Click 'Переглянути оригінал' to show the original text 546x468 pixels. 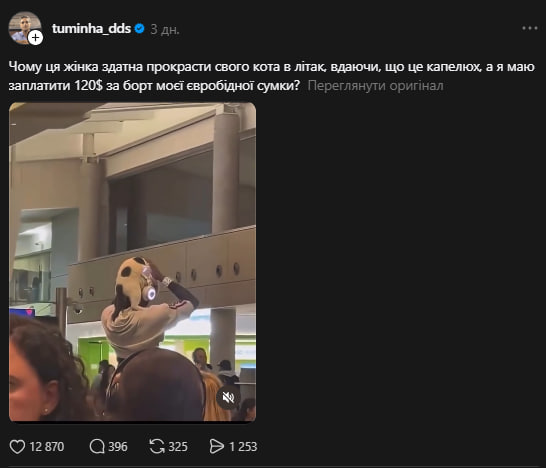[x=375, y=86]
